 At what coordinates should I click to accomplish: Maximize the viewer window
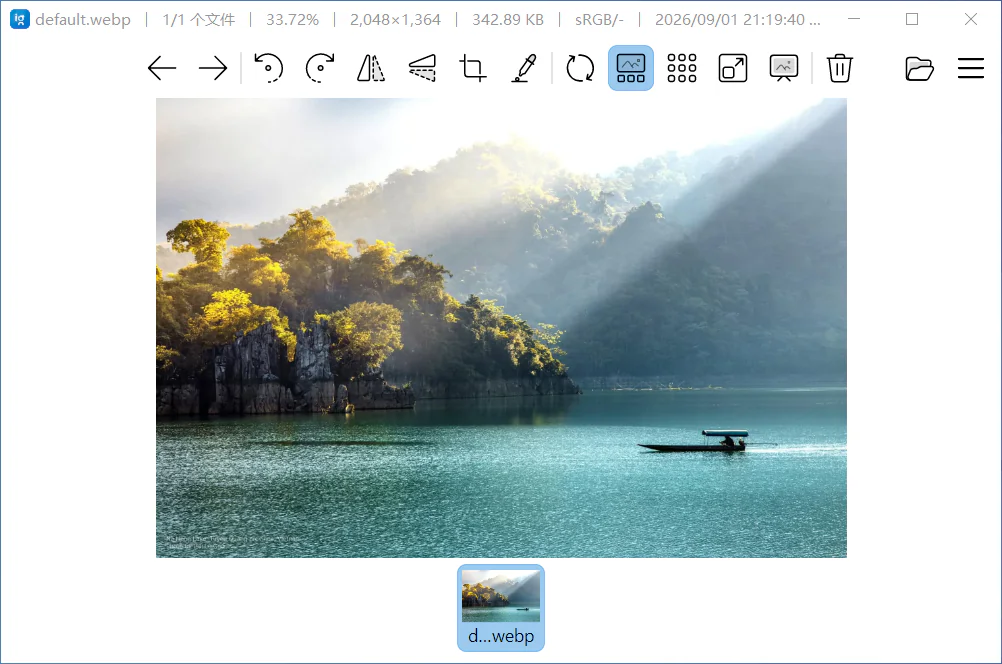tap(912, 20)
